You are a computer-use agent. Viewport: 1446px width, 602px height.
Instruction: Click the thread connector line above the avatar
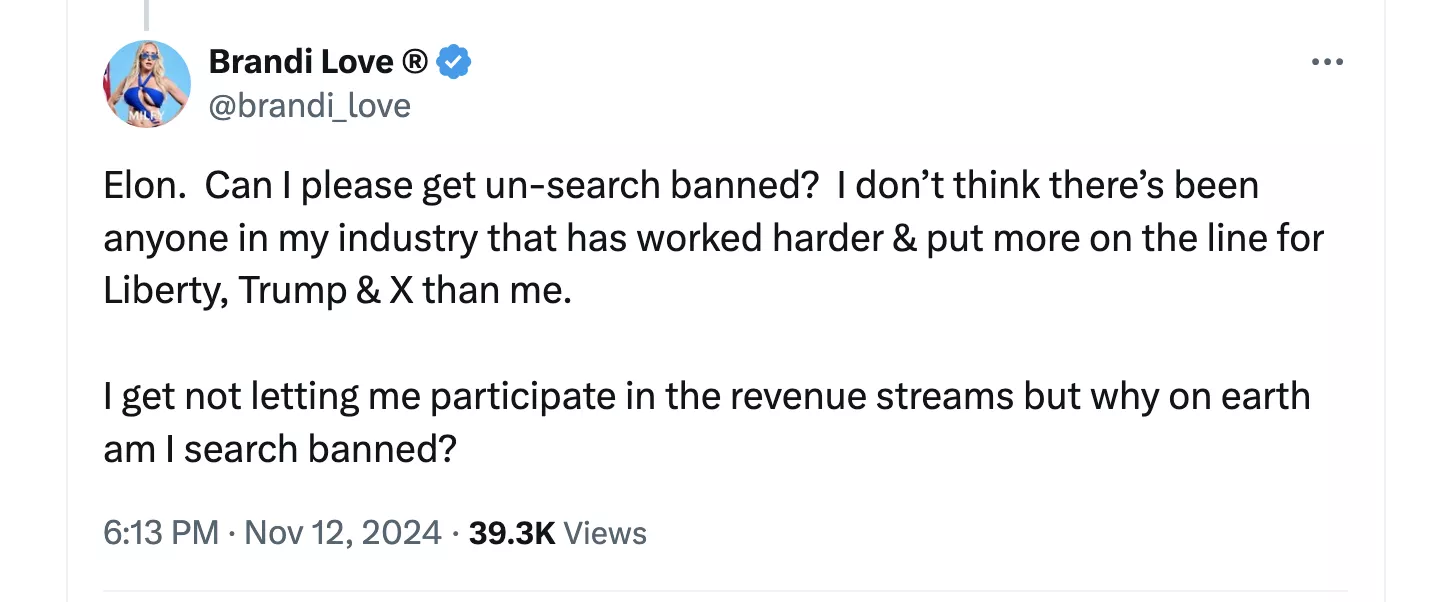[146, 14]
